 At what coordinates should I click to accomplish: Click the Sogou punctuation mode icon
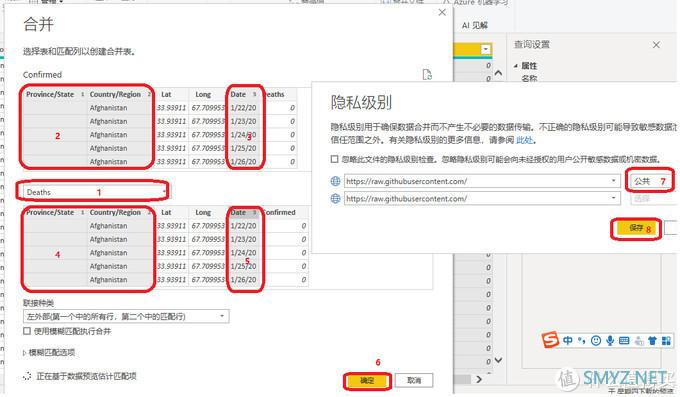(582, 341)
